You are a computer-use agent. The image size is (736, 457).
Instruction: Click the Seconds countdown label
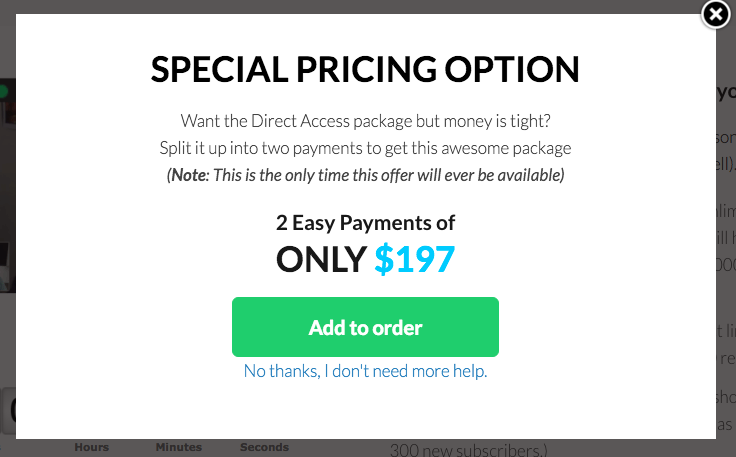tap(264, 447)
